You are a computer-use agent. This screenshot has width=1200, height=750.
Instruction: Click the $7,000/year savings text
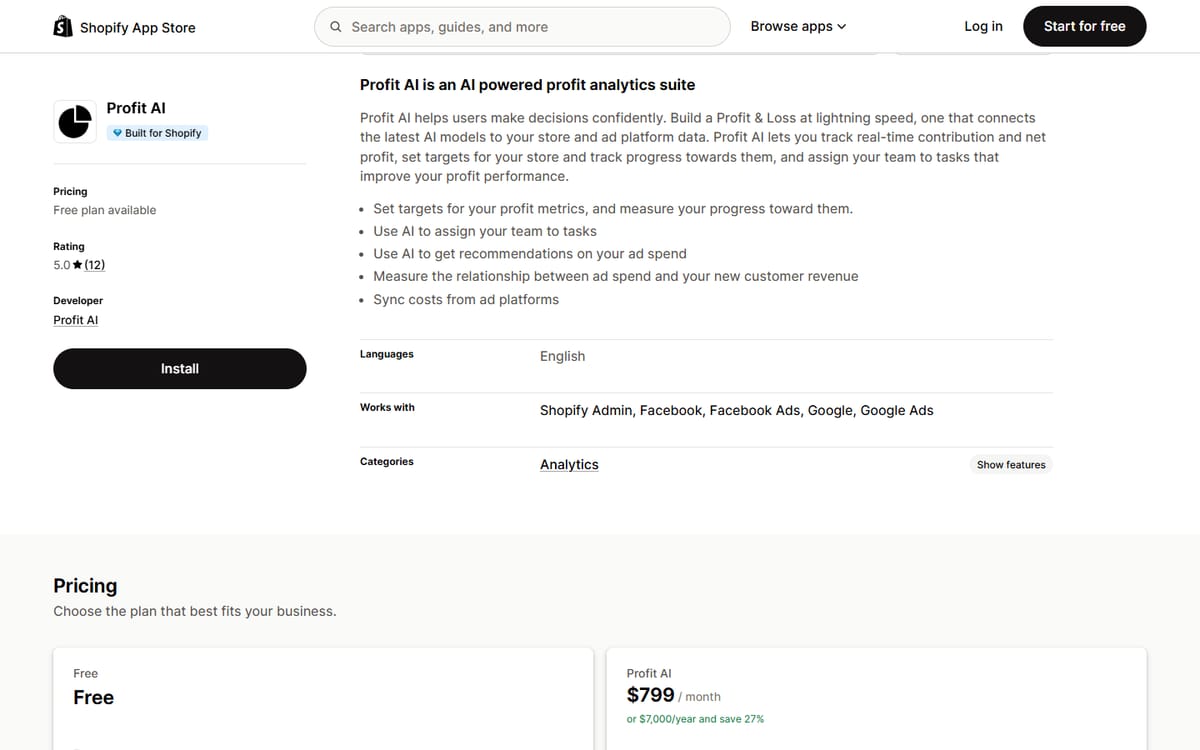[x=696, y=719]
